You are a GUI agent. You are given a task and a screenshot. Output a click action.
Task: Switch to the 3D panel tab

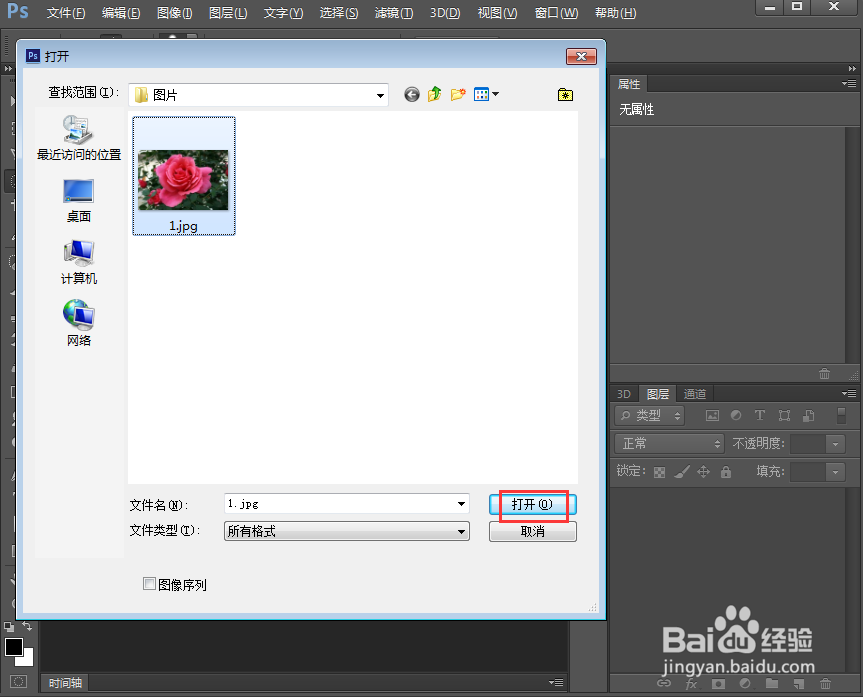(624, 394)
